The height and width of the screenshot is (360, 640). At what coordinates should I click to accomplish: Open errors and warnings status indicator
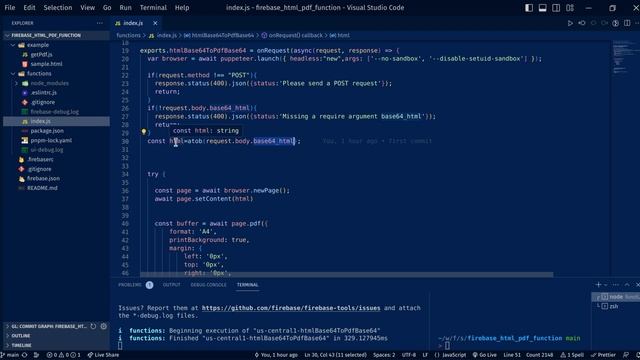click(63, 355)
